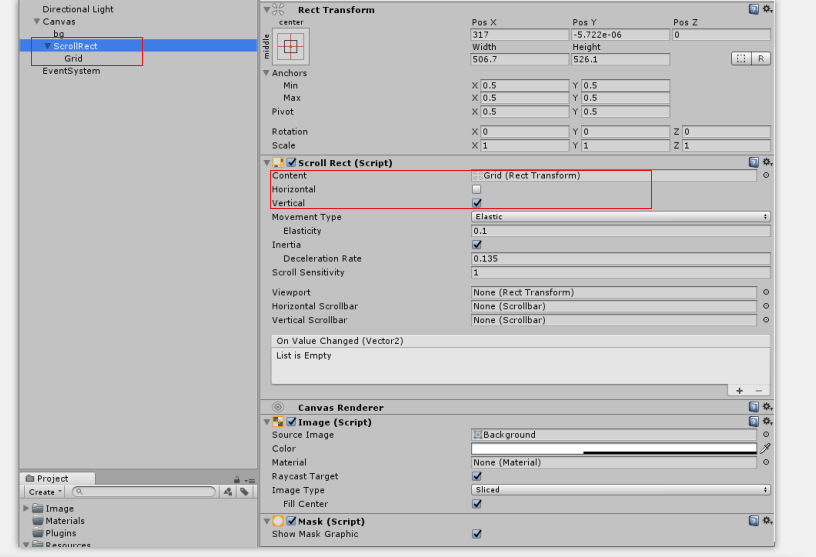Pick sprite for the Source Image field

click(766, 434)
